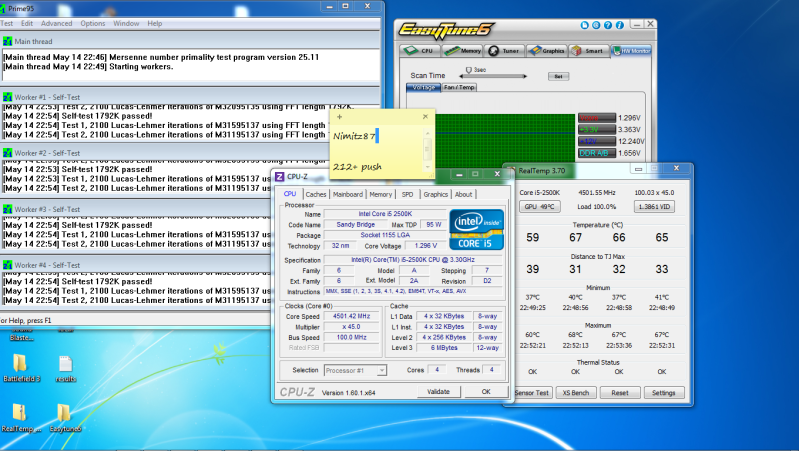The width and height of the screenshot is (799, 451).
Task: Click the Scan Time right arrow
Action: click(x=524, y=76)
